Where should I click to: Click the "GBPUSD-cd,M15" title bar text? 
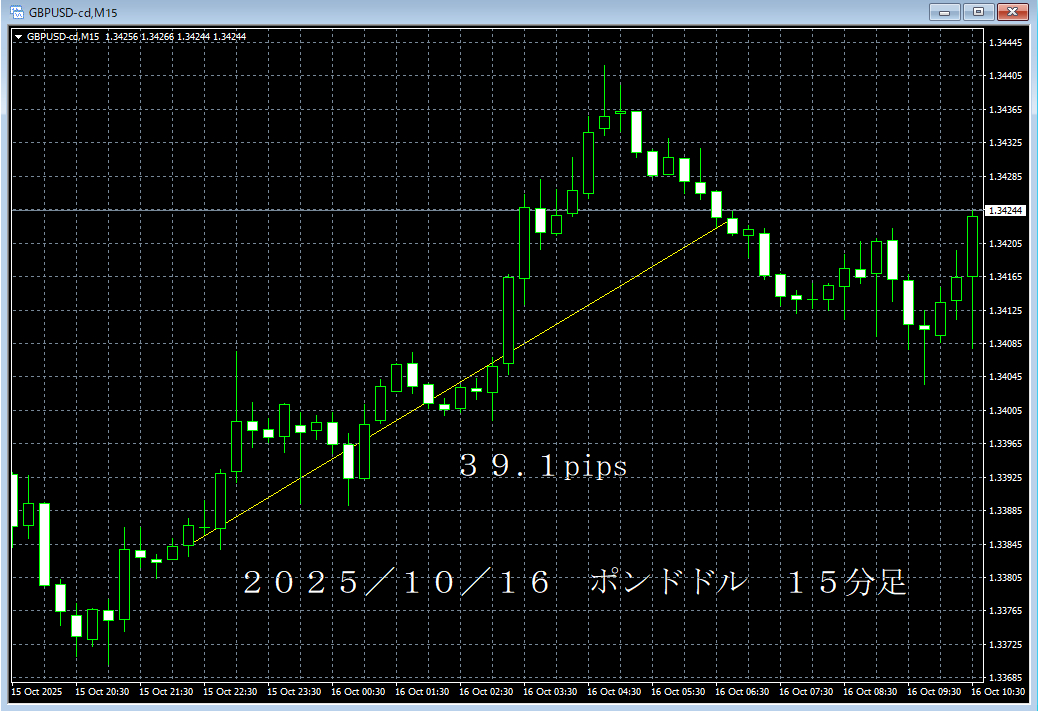pyautogui.click(x=67, y=12)
